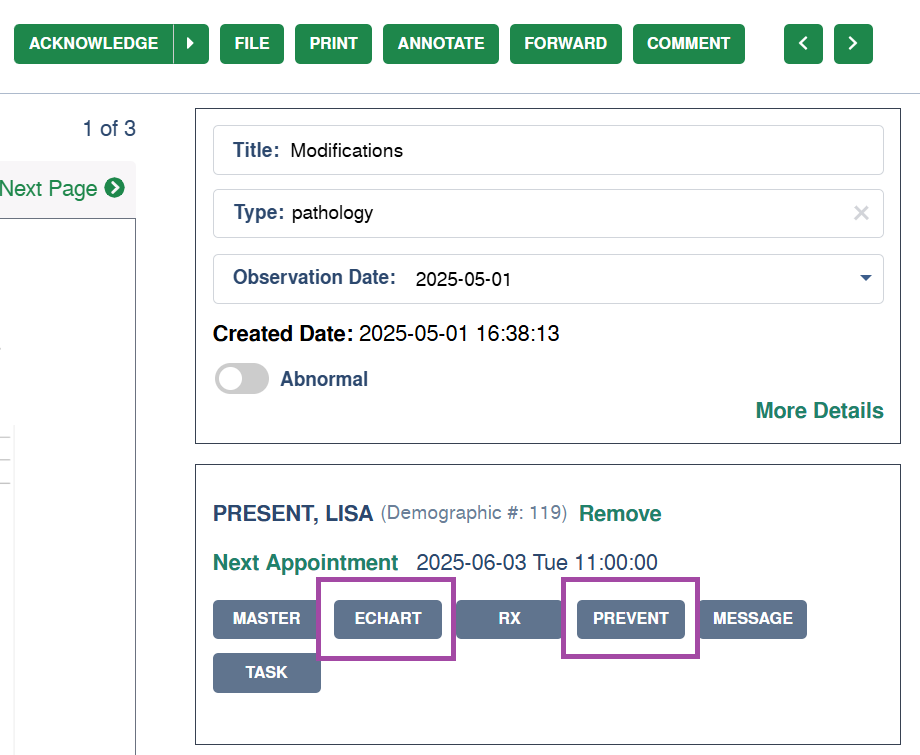Open the Annotate tool
The image size is (920, 755).
(441, 43)
